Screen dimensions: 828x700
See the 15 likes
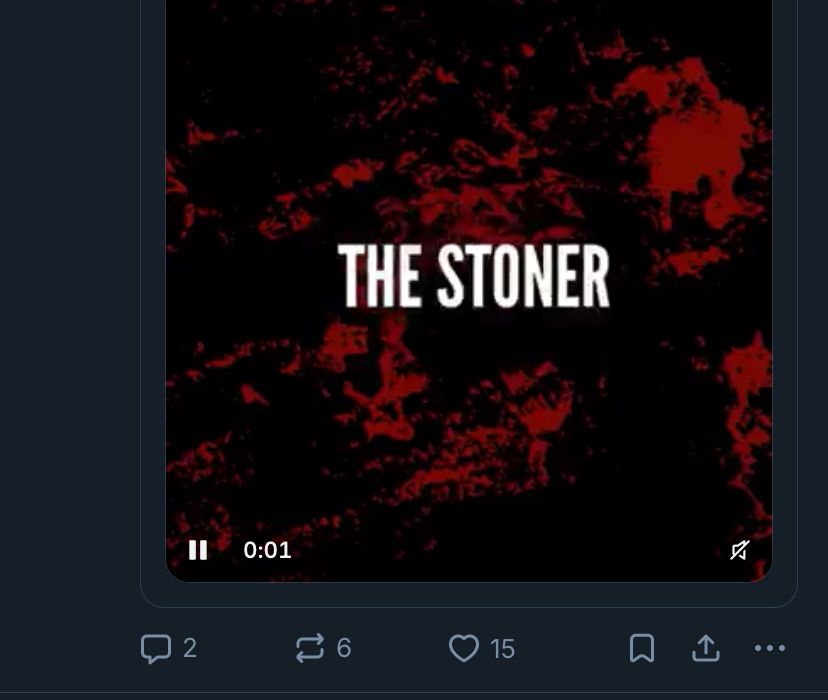point(481,648)
